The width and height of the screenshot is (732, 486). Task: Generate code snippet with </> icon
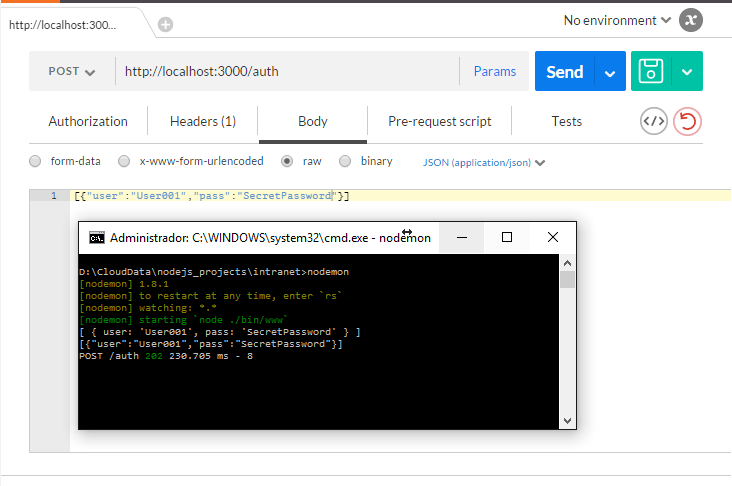click(x=654, y=121)
